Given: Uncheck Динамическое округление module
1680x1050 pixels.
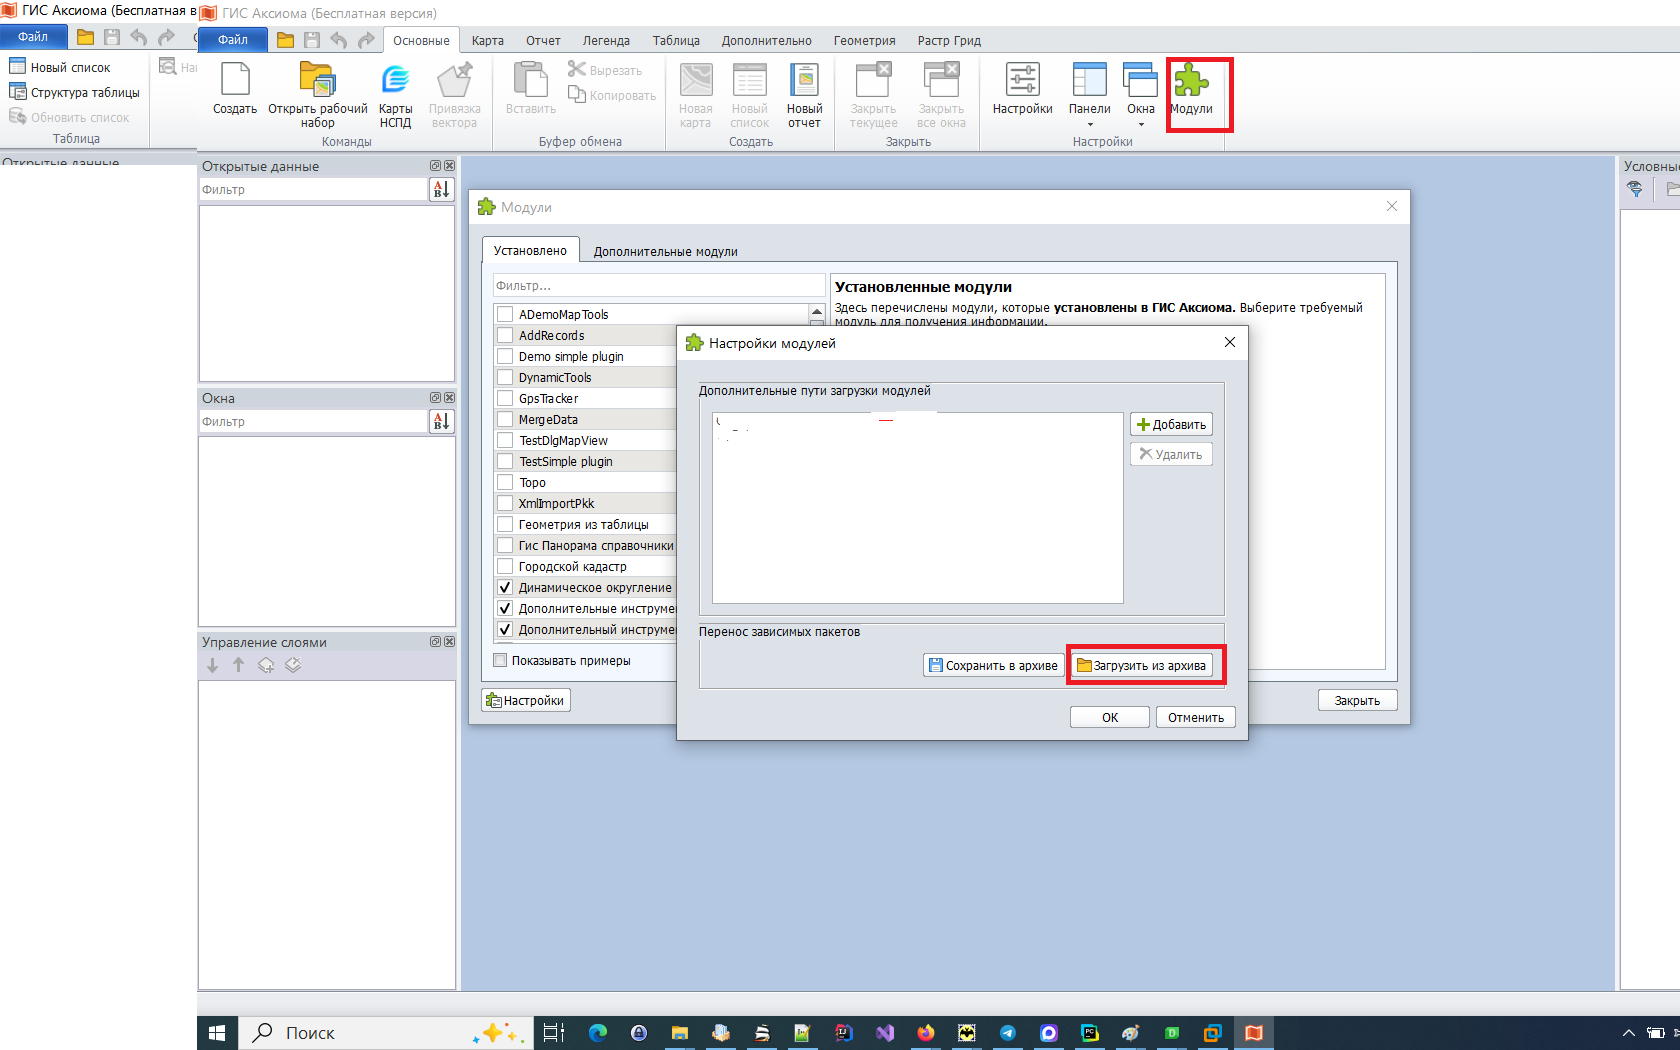Looking at the screenshot, I should [x=505, y=588].
